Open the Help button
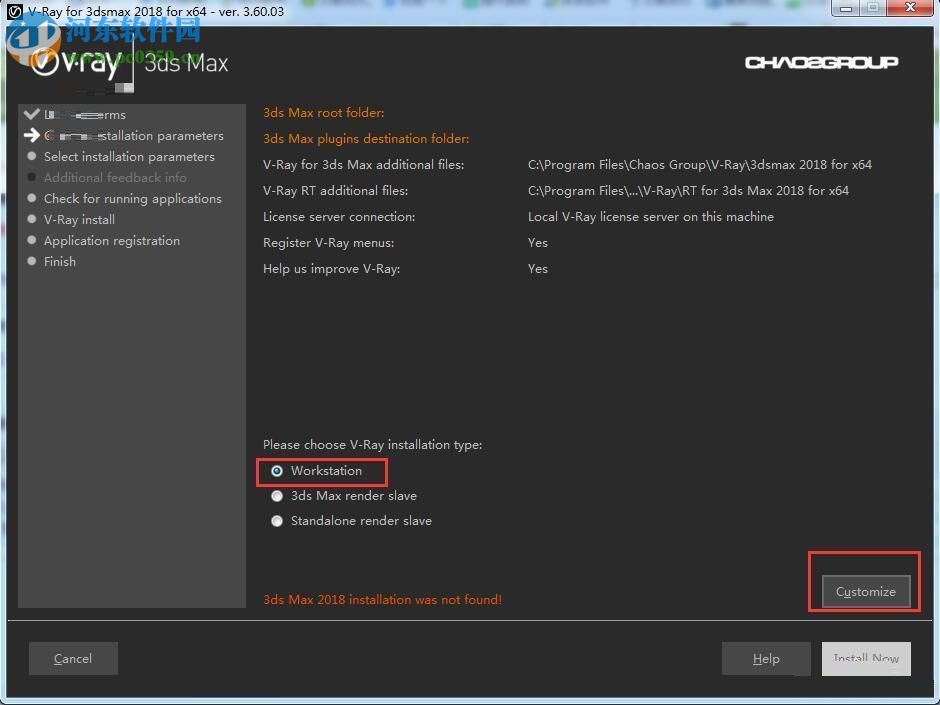The width and height of the screenshot is (940, 705). (x=766, y=658)
